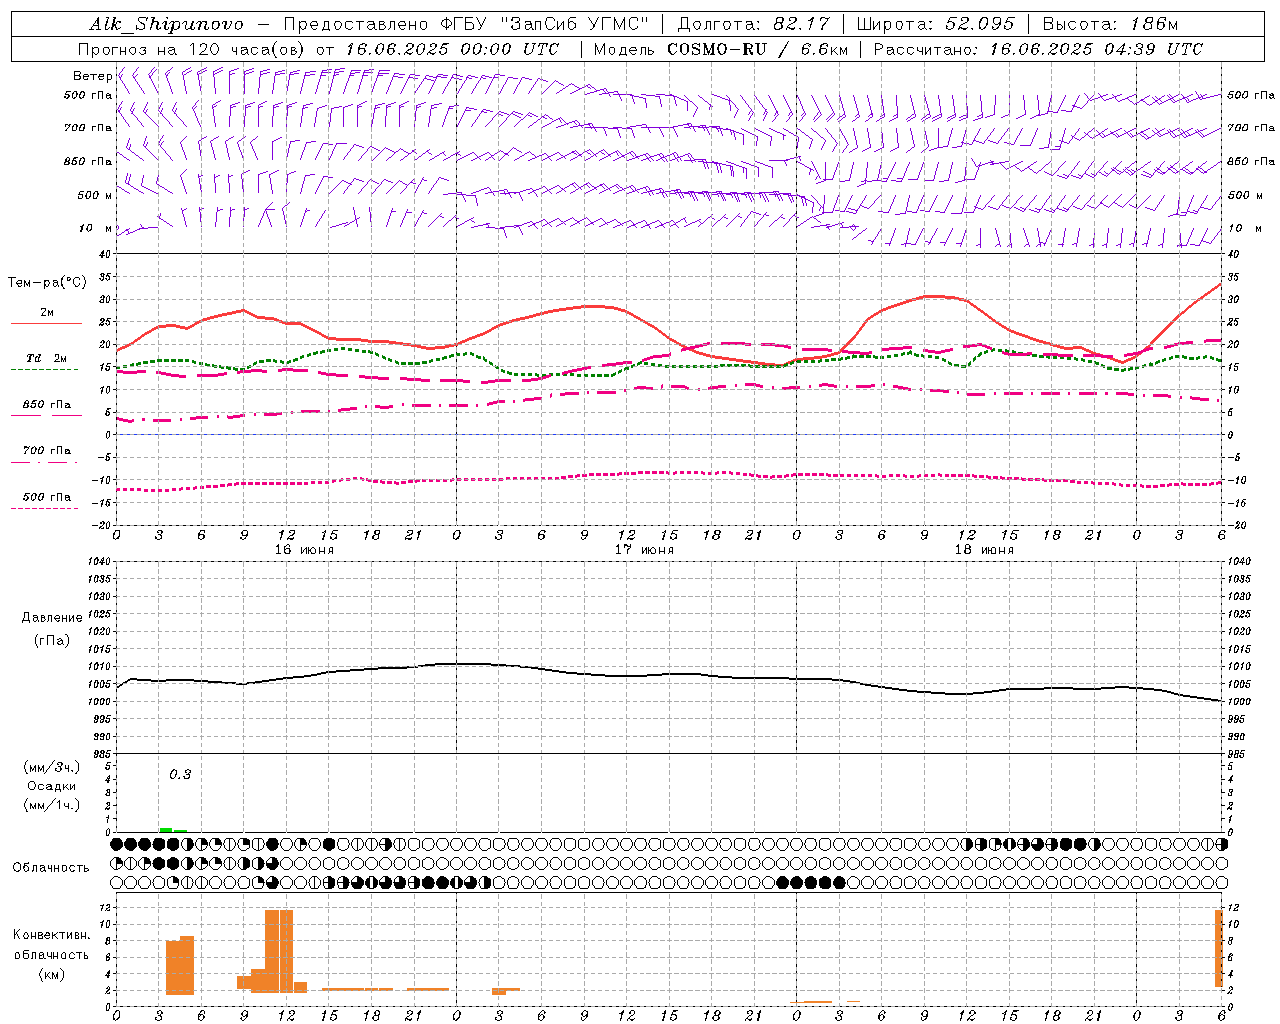The image size is (1280, 1024).
Task: Click the "Облачность" cloud cover label
Action: [51, 868]
